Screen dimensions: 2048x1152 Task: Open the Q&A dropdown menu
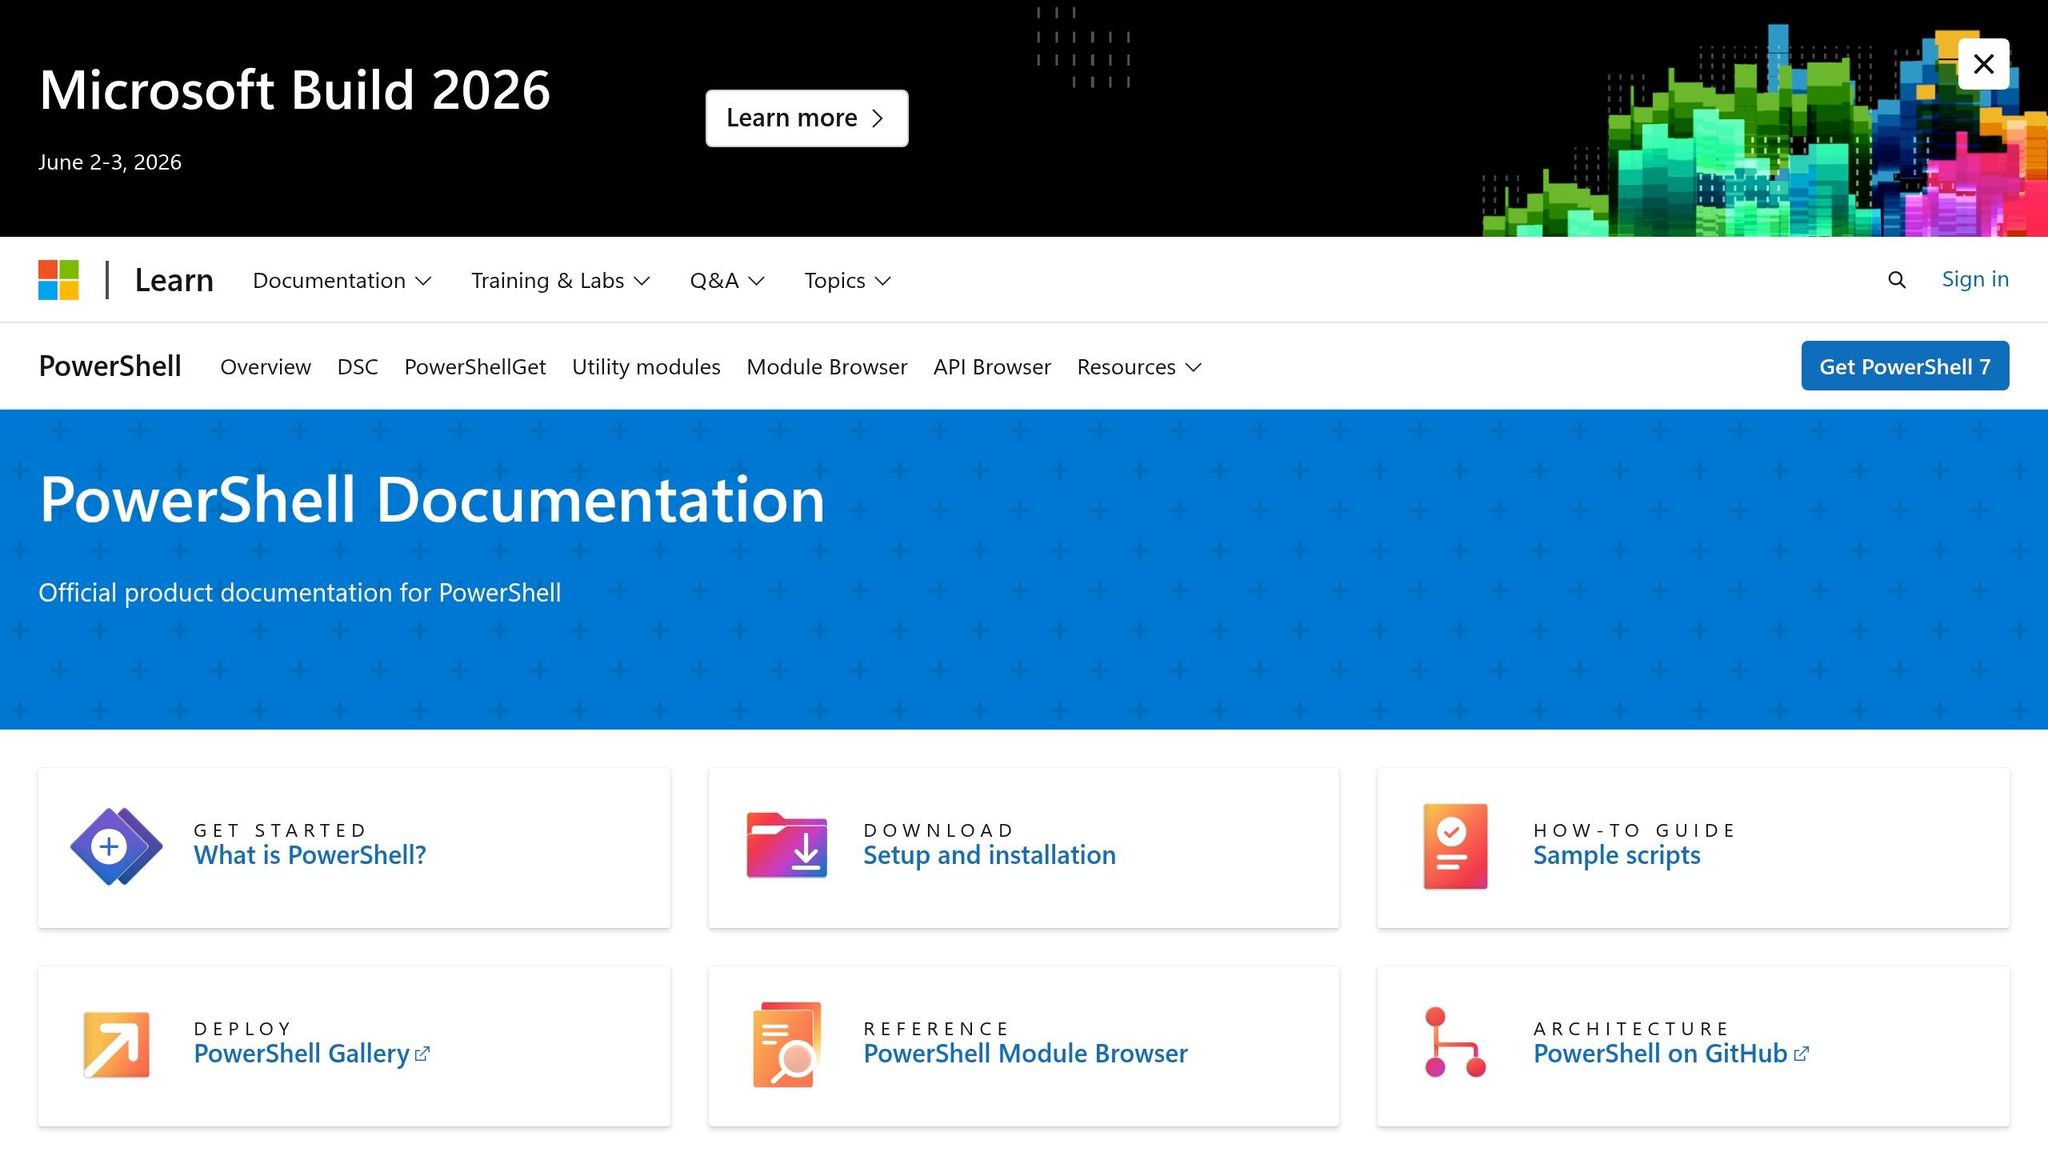pos(727,281)
